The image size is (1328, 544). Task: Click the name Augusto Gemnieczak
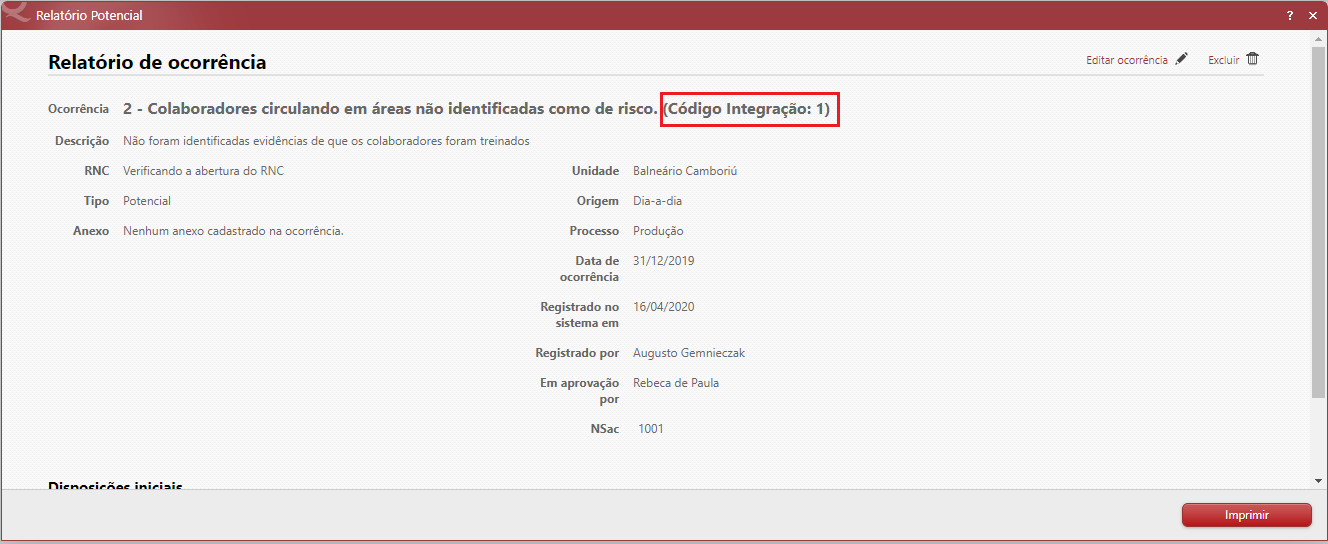[x=689, y=353]
